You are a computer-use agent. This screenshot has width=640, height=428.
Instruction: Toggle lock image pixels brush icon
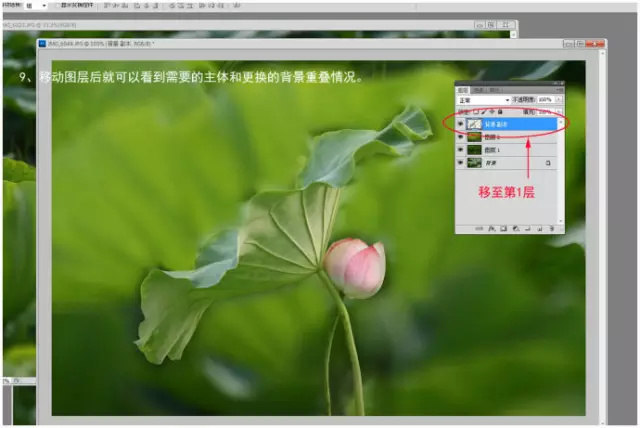pyautogui.click(x=484, y=112)
